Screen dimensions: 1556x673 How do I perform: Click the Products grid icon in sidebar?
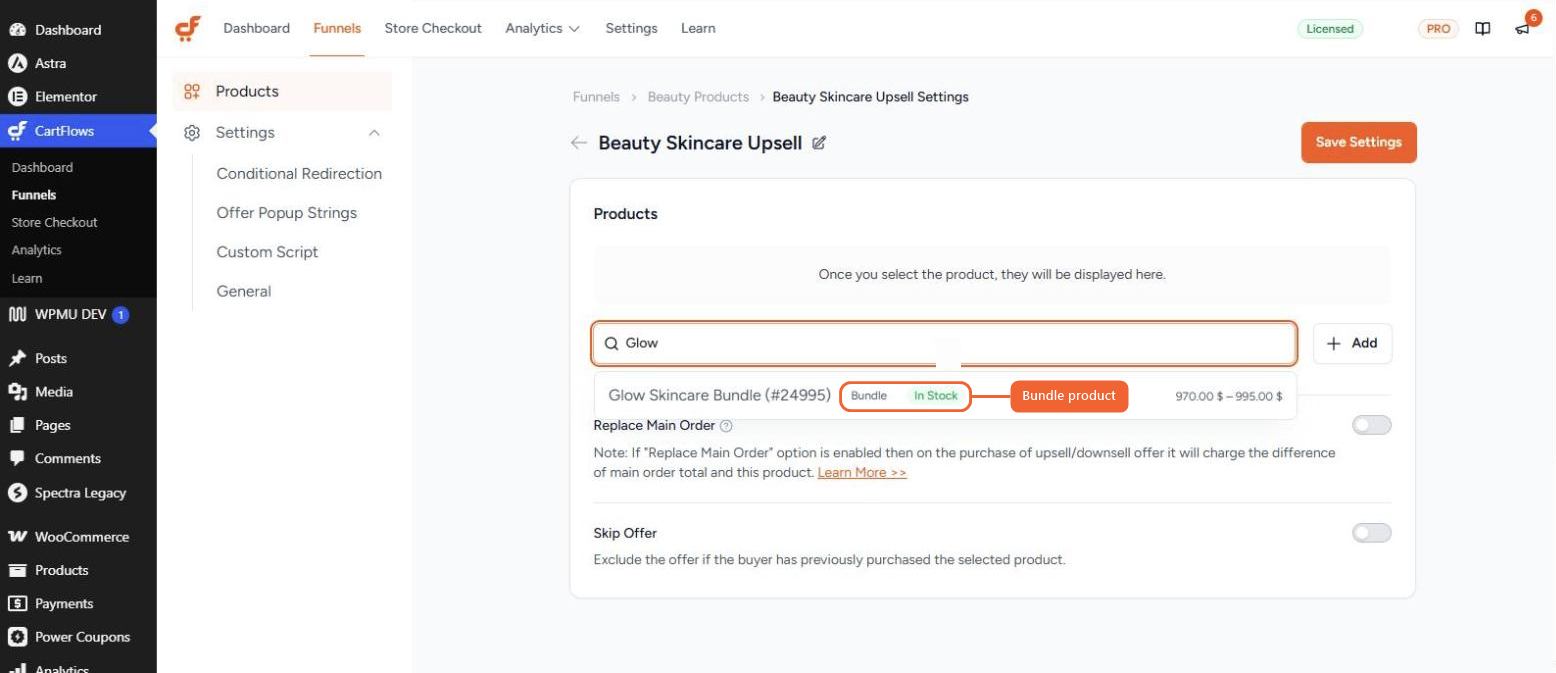point(193,91)
